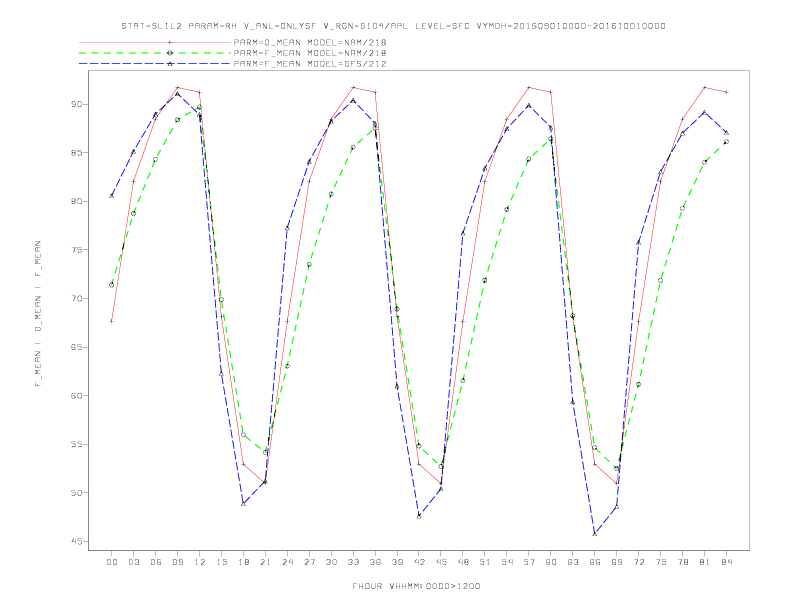Click the blue triangle data point at hour 42

tap(419, 516)
